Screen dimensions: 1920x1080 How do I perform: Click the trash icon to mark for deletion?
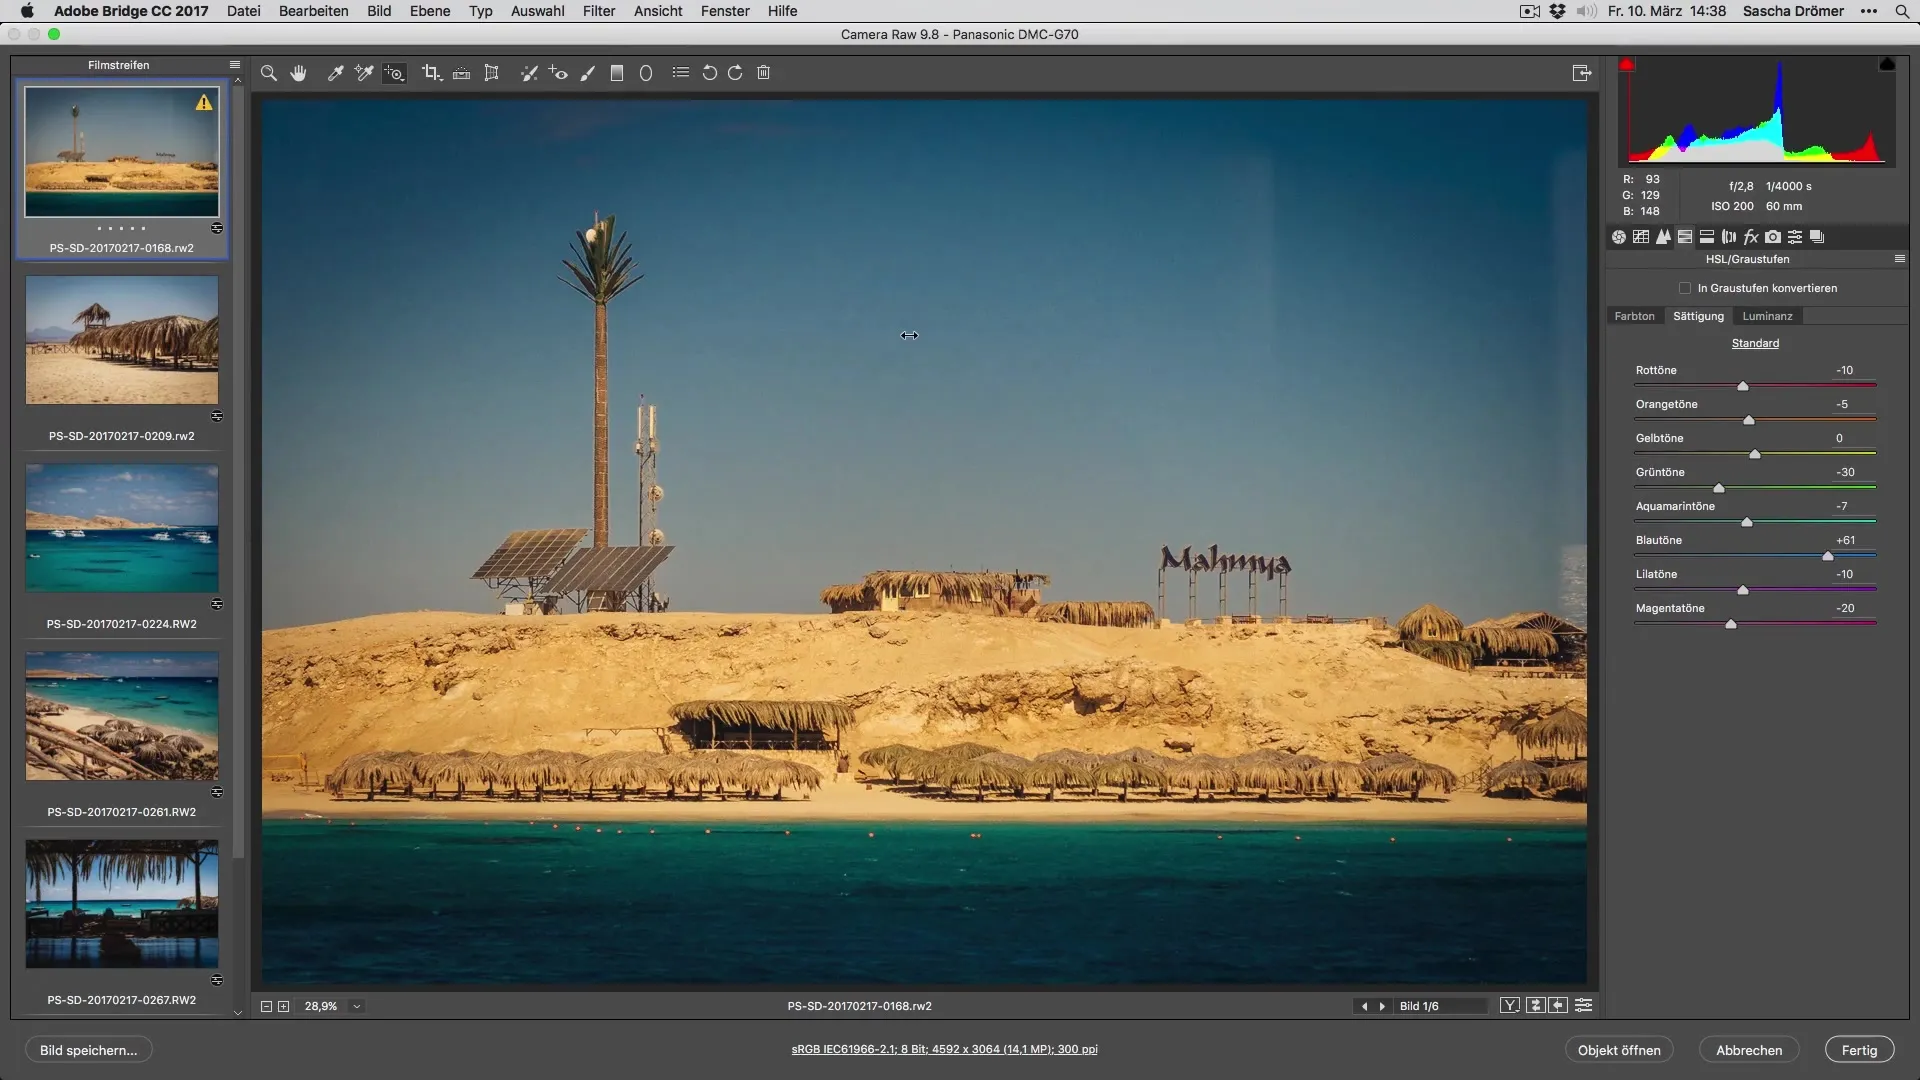click(764, 73)
